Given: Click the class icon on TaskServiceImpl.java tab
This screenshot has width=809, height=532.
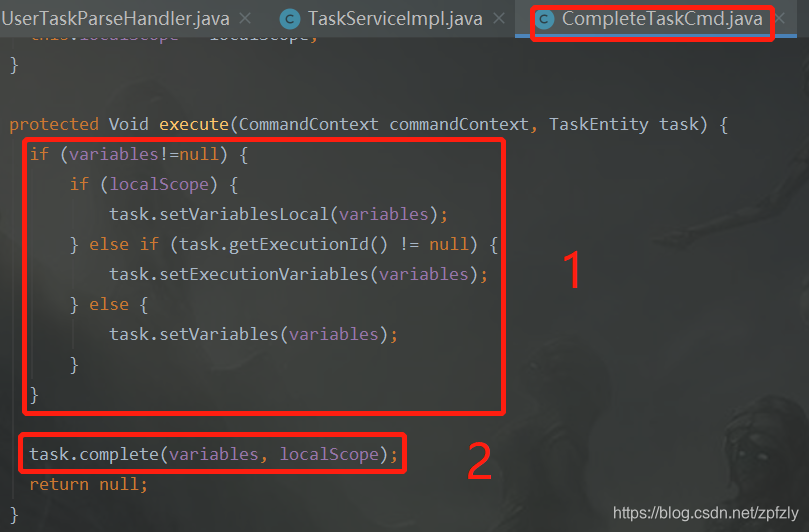Looking at the screenshot, I should [x=289, y=20].
